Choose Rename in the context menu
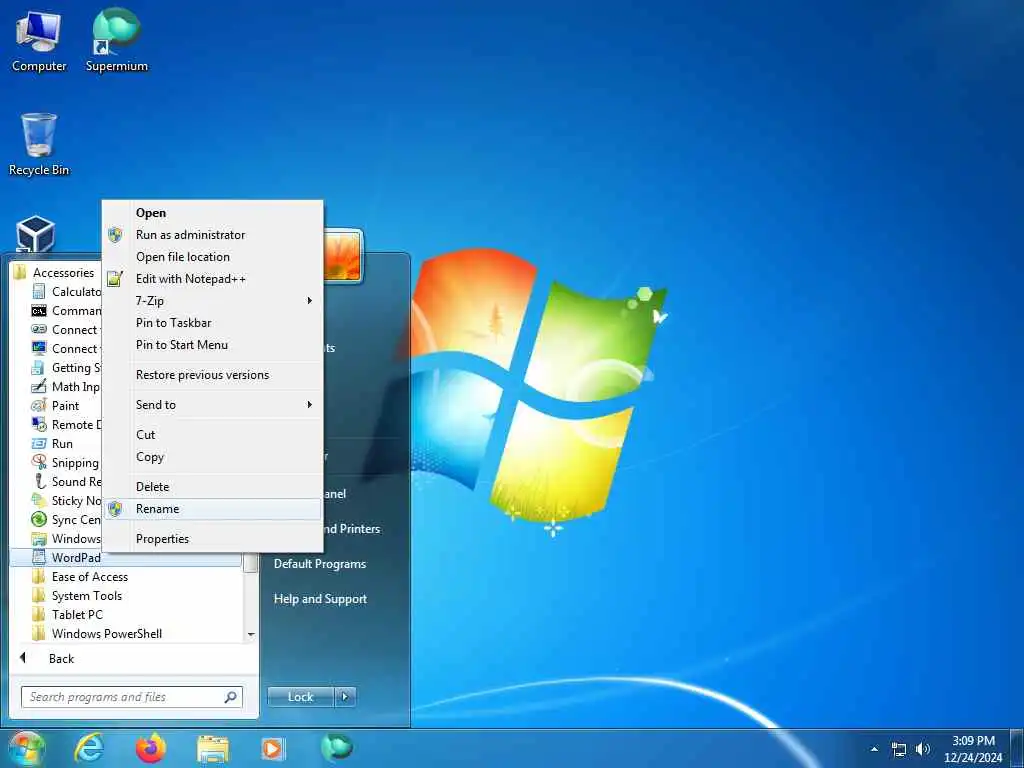 [x=212, y=509]
